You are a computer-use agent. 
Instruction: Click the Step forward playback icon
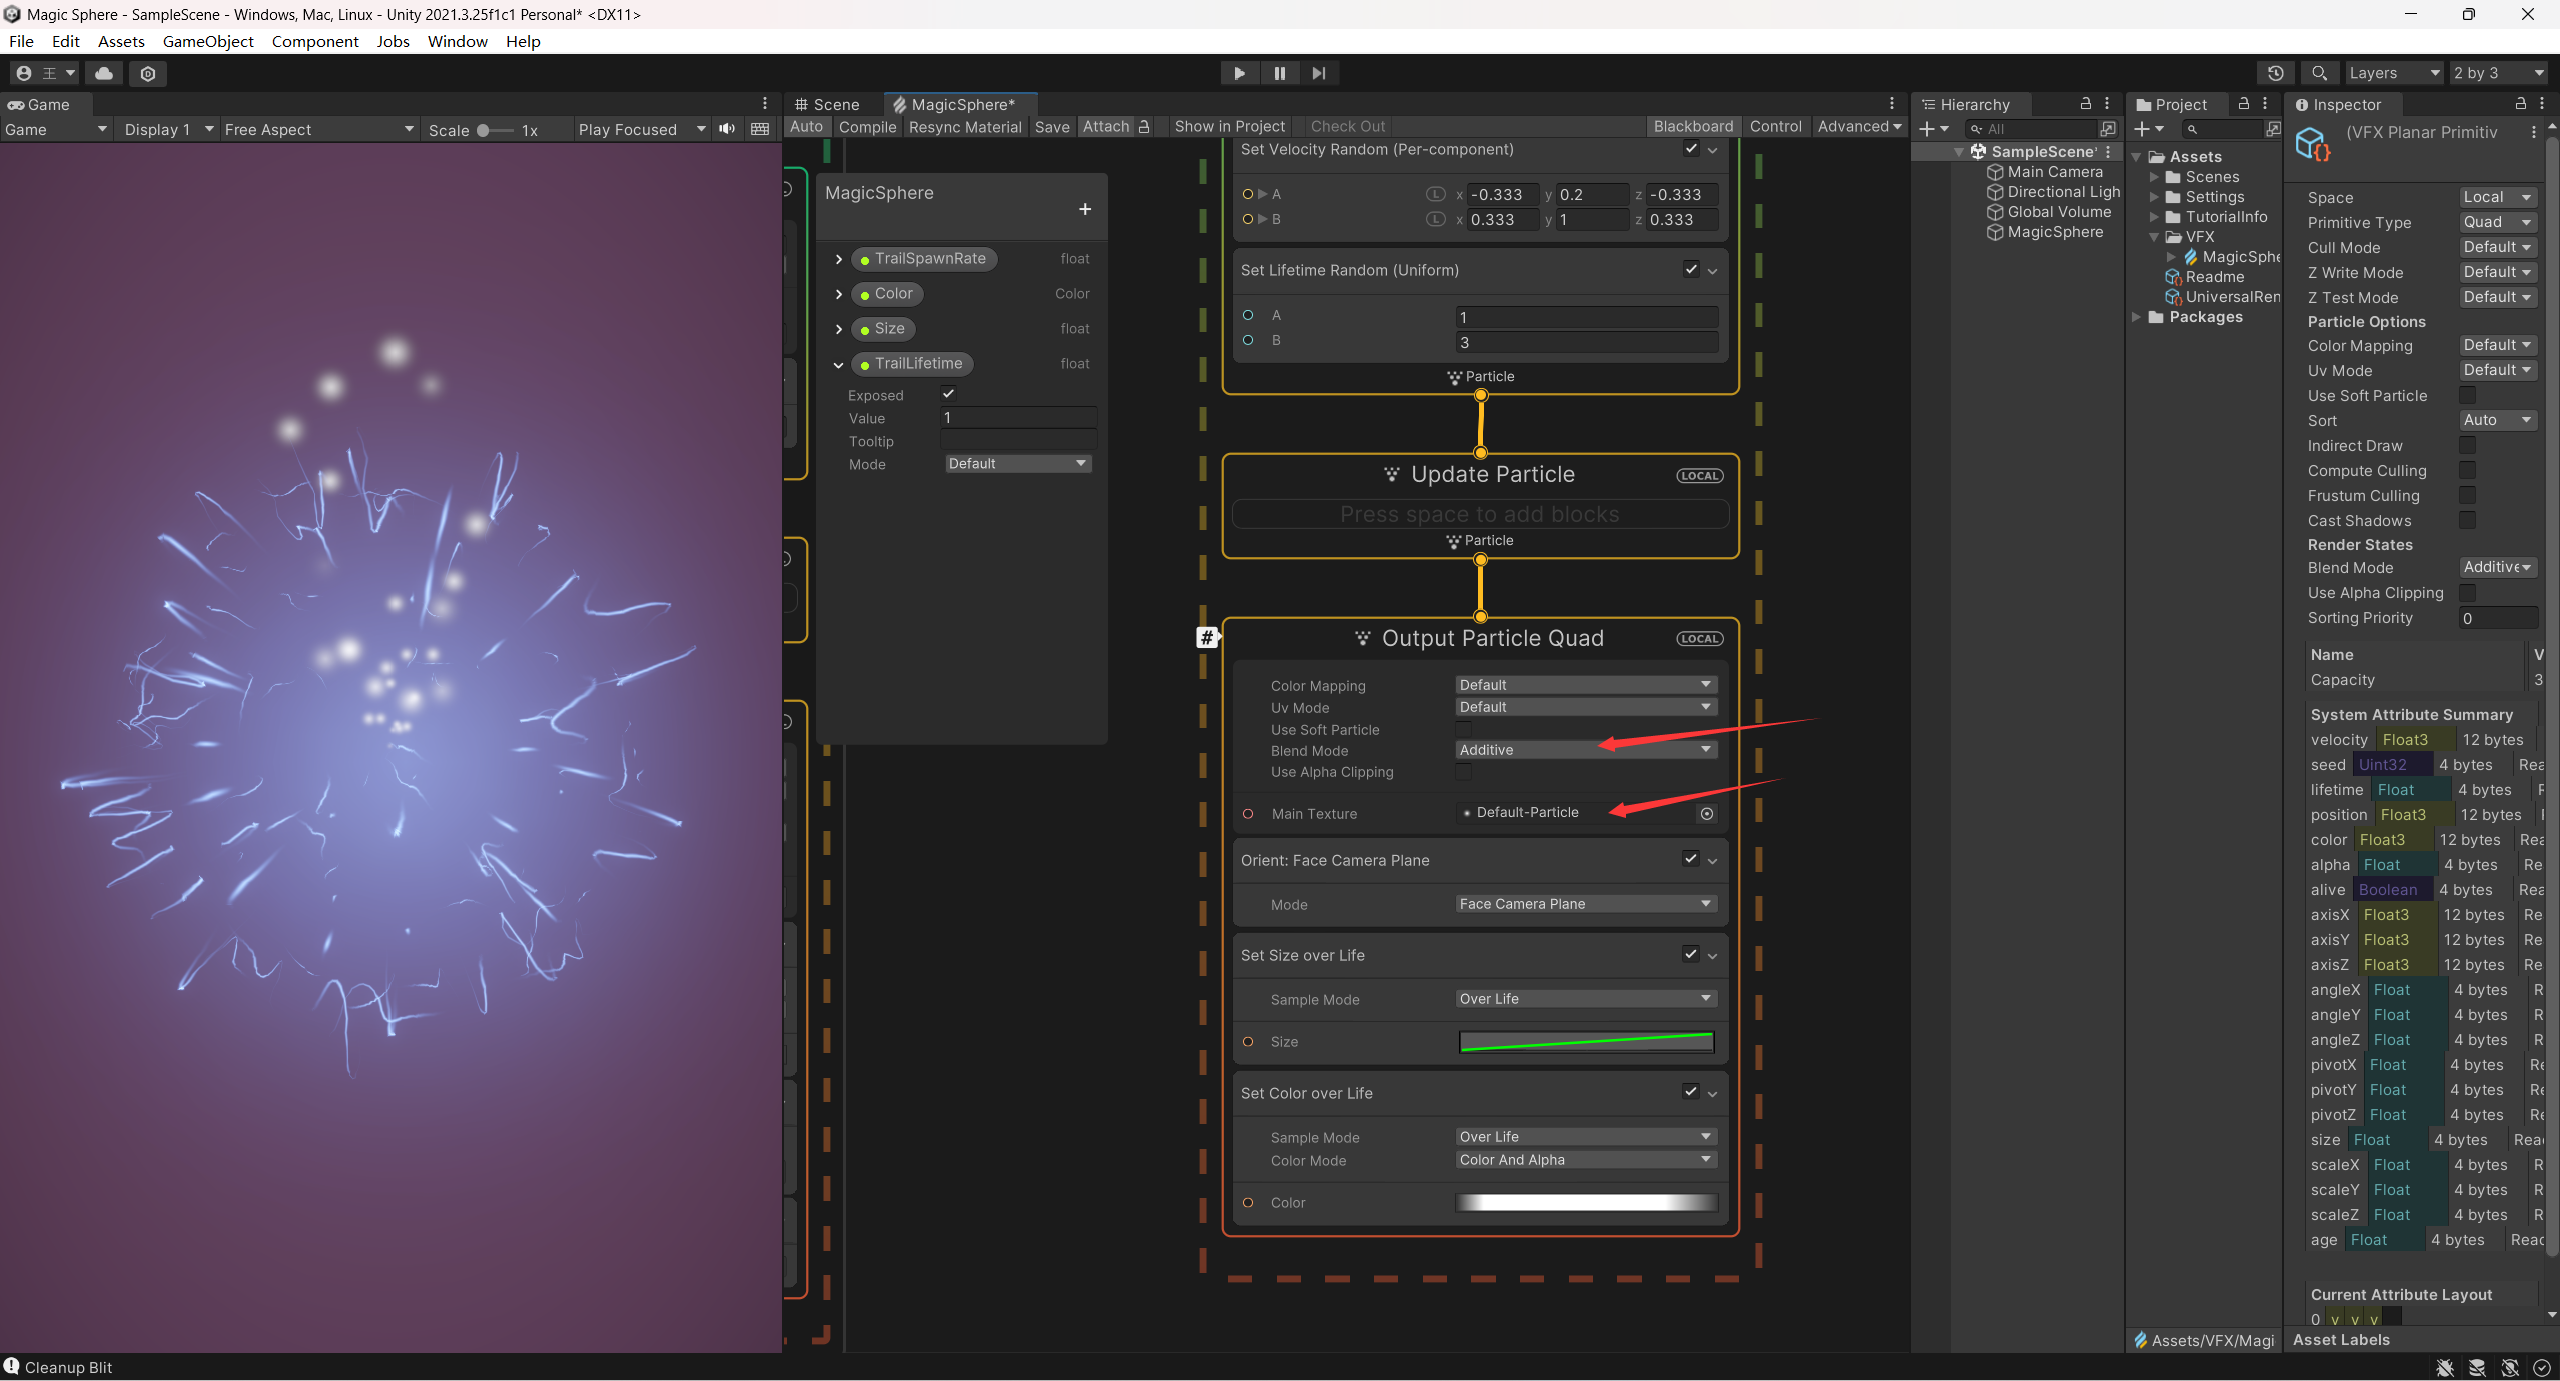pyautogui.click(x=1319, y=73)
